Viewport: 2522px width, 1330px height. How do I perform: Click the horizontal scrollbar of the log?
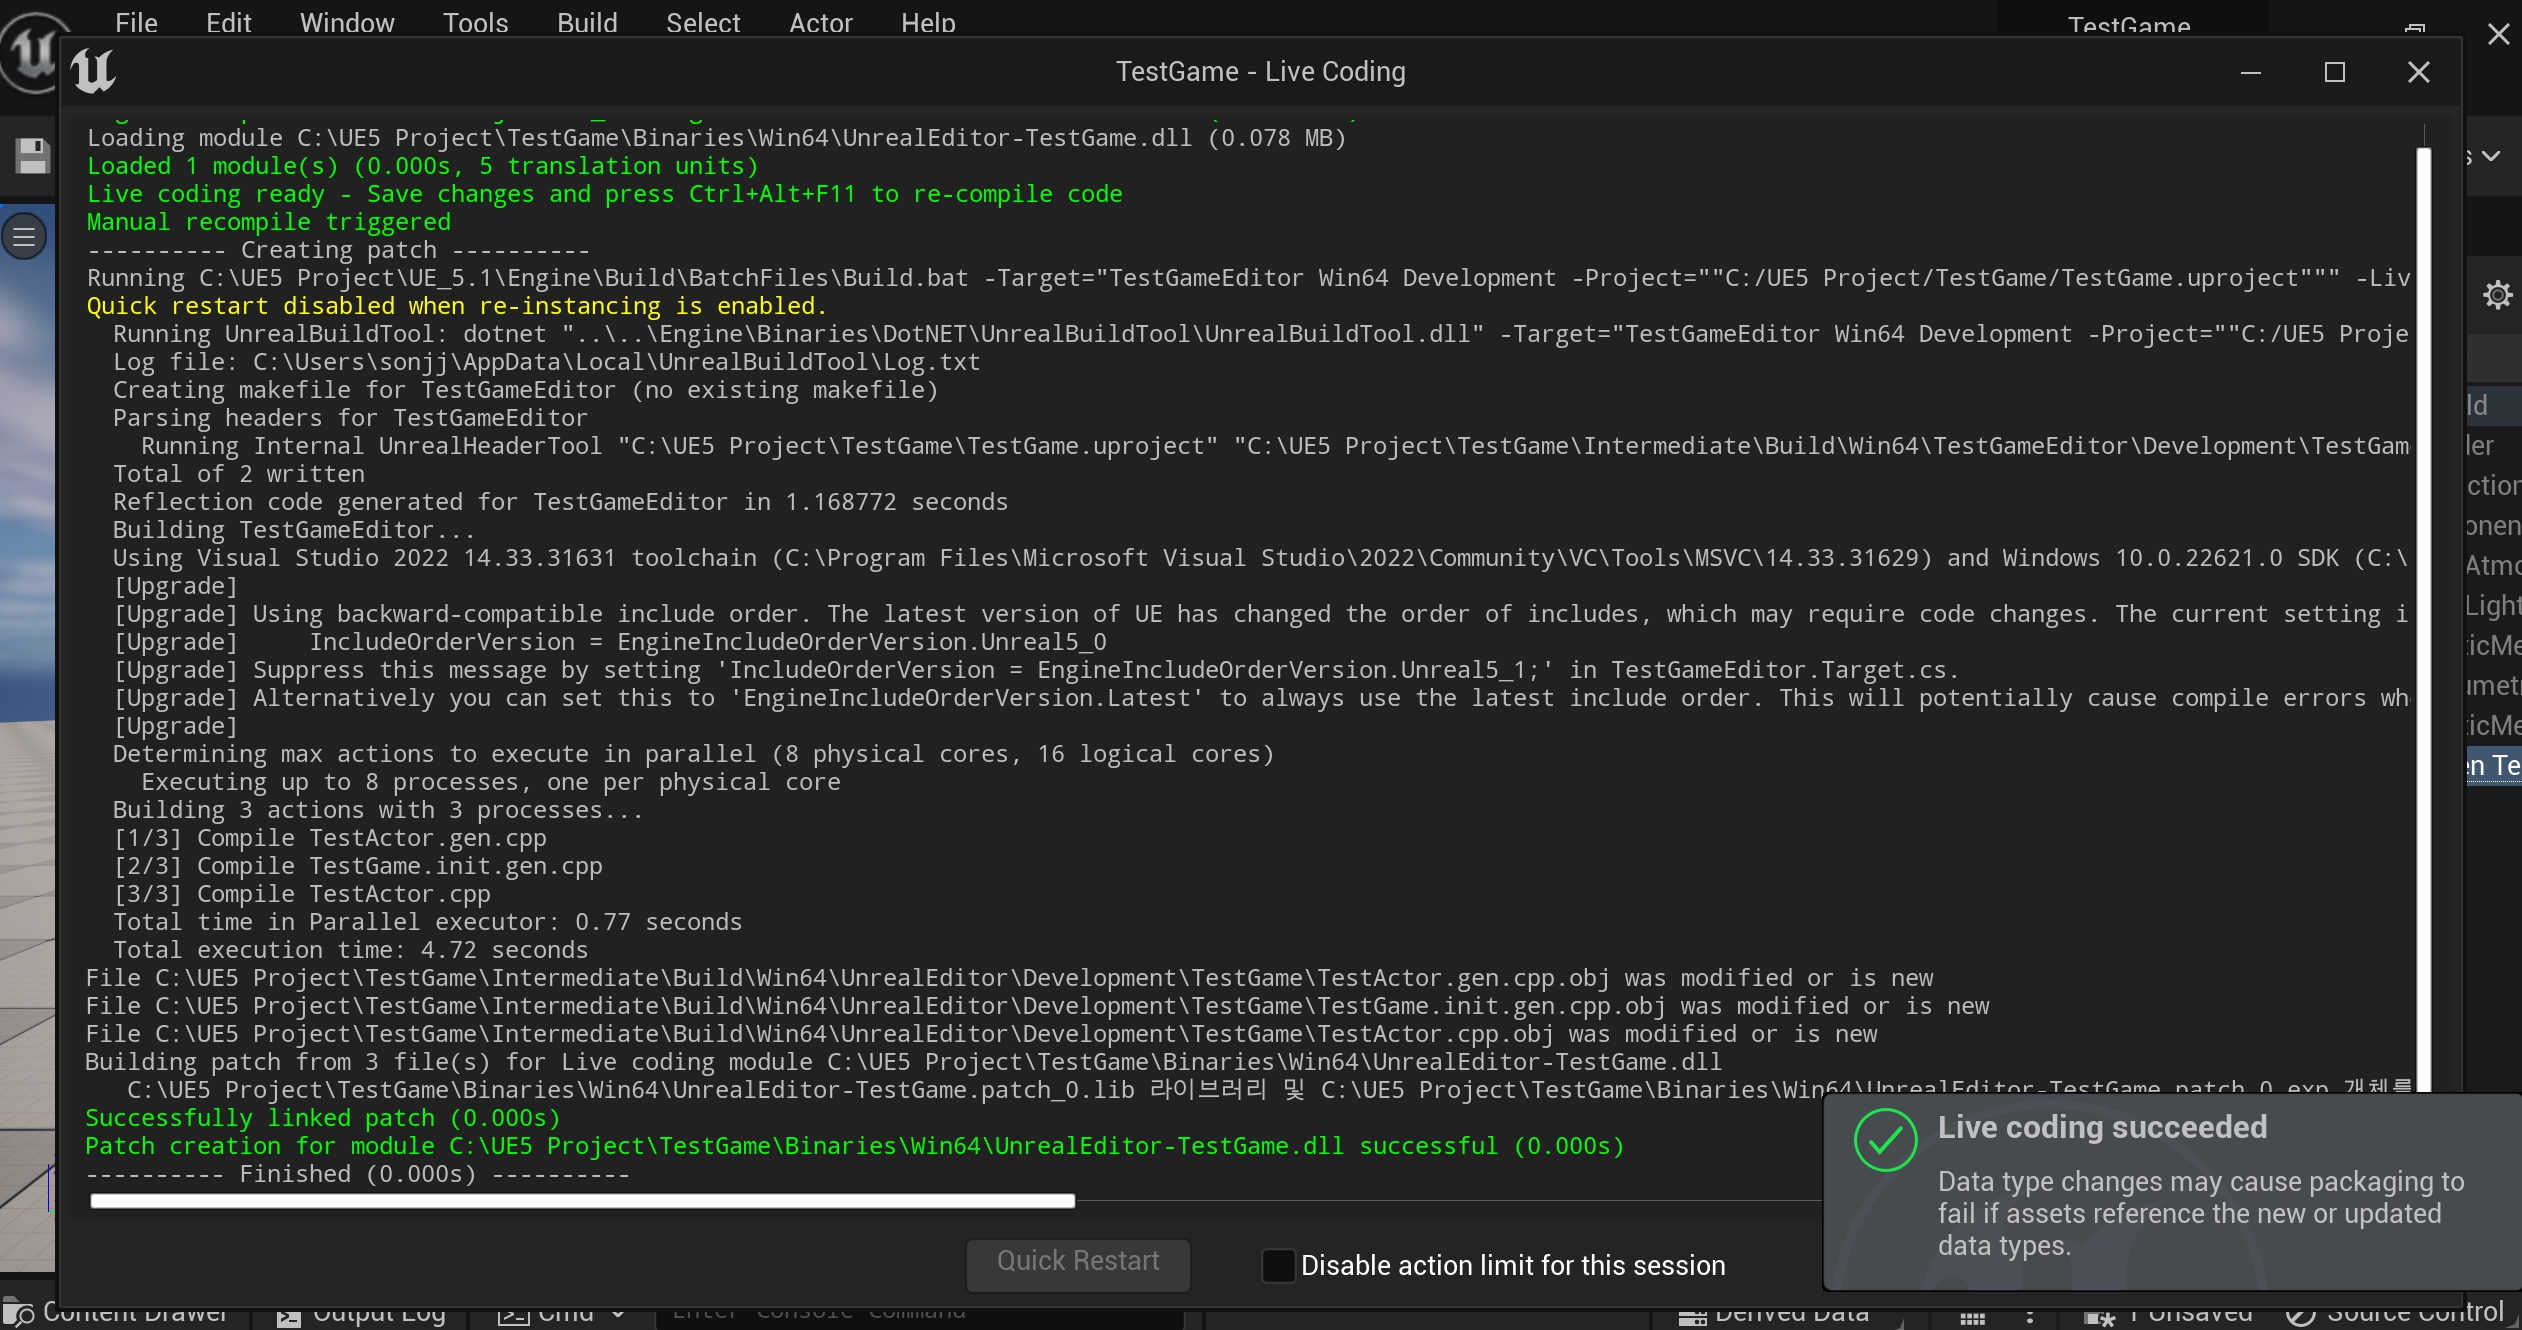[x=582, y=1201]
